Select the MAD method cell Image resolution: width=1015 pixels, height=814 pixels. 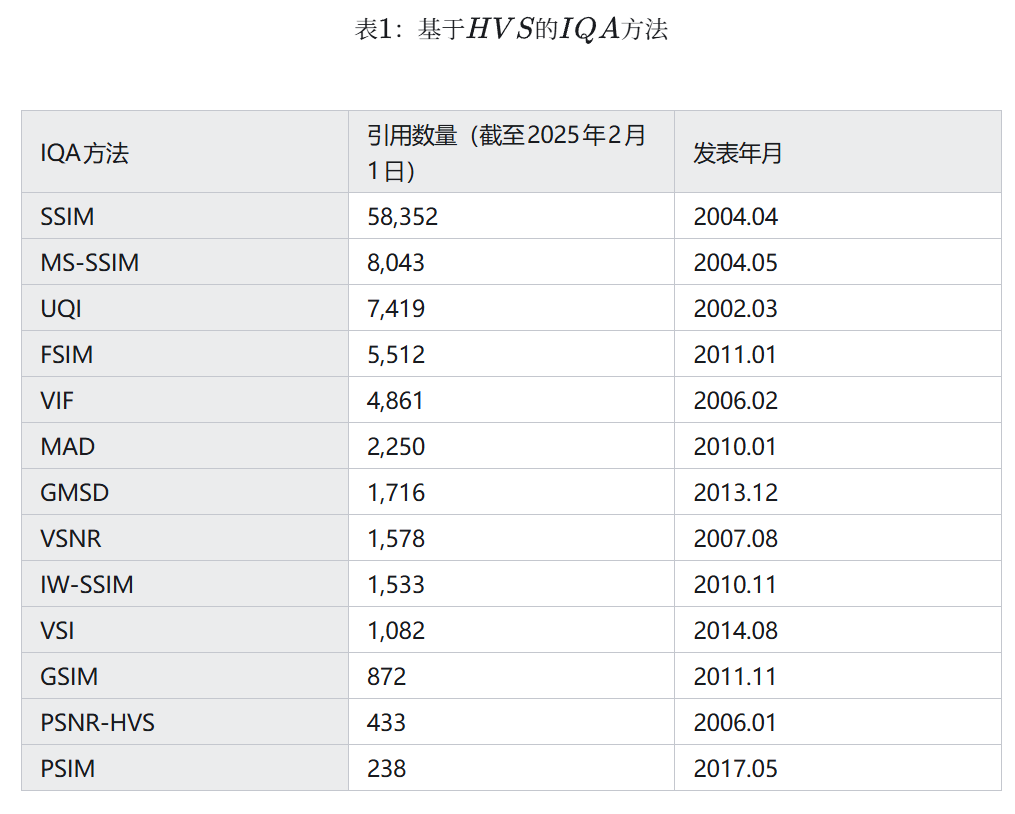[68, 447]
